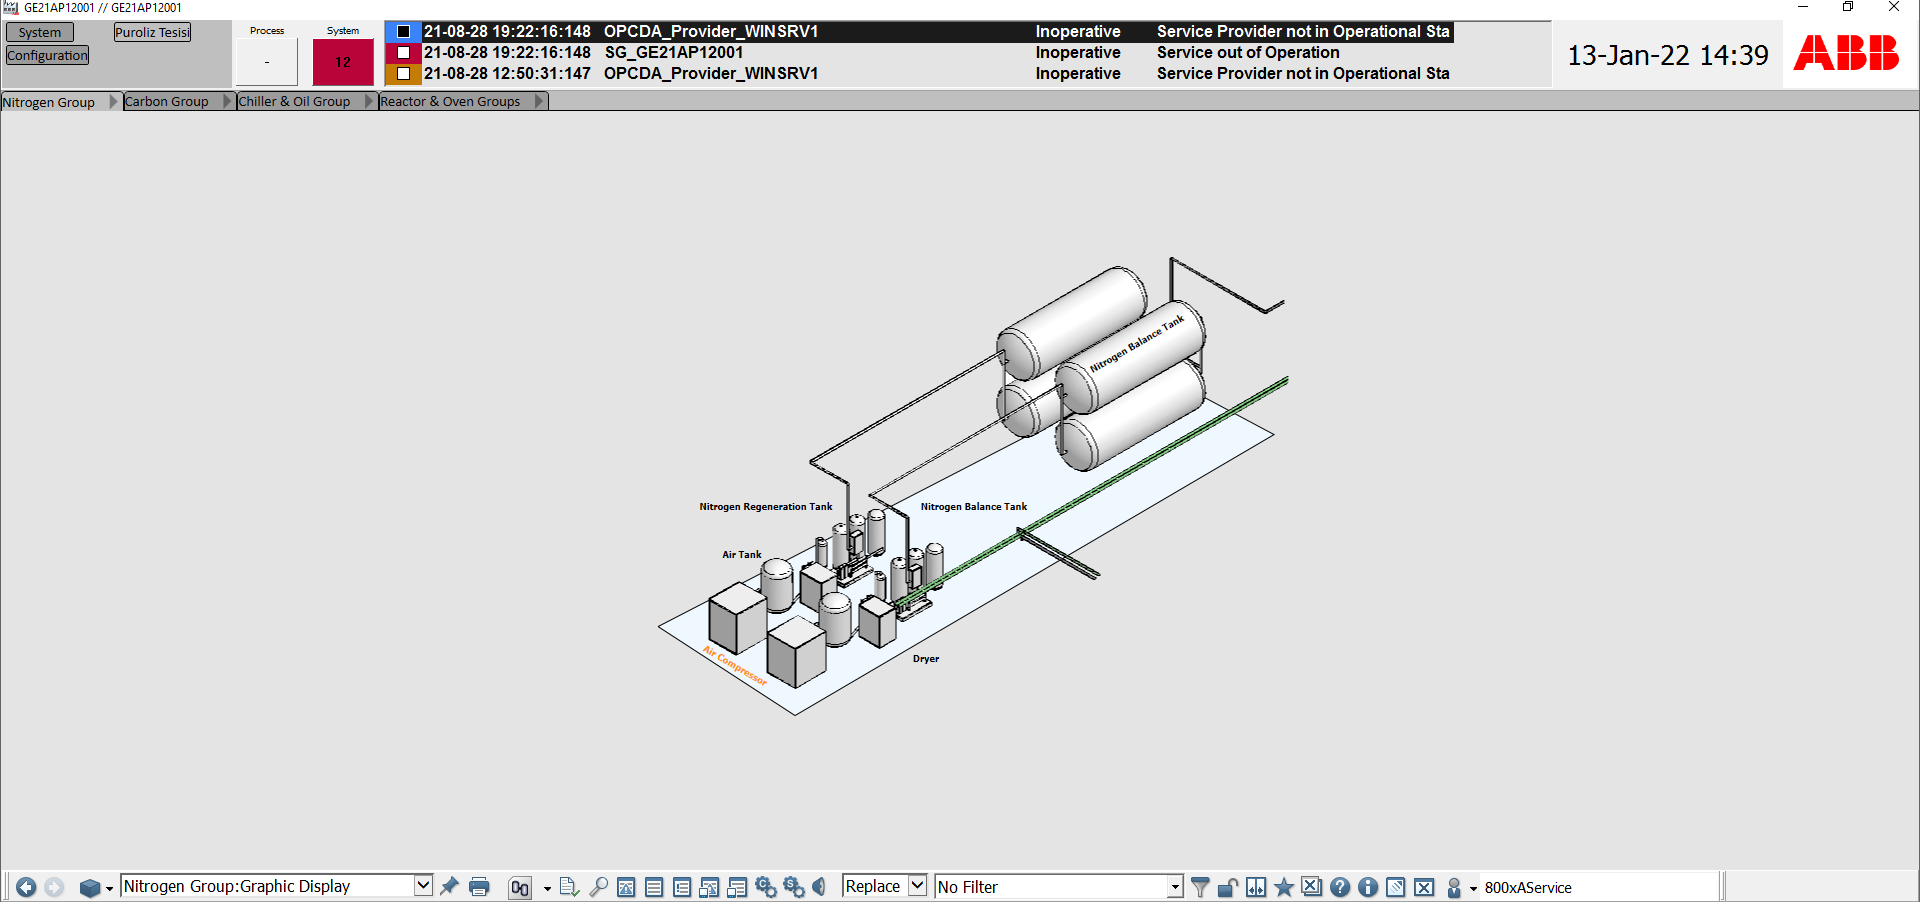Image resolution: width=1920 pixels, height=902 pixels.
Task: Toggle checkbox of 12:50:31 alarm row
Action: pos(404,74)
